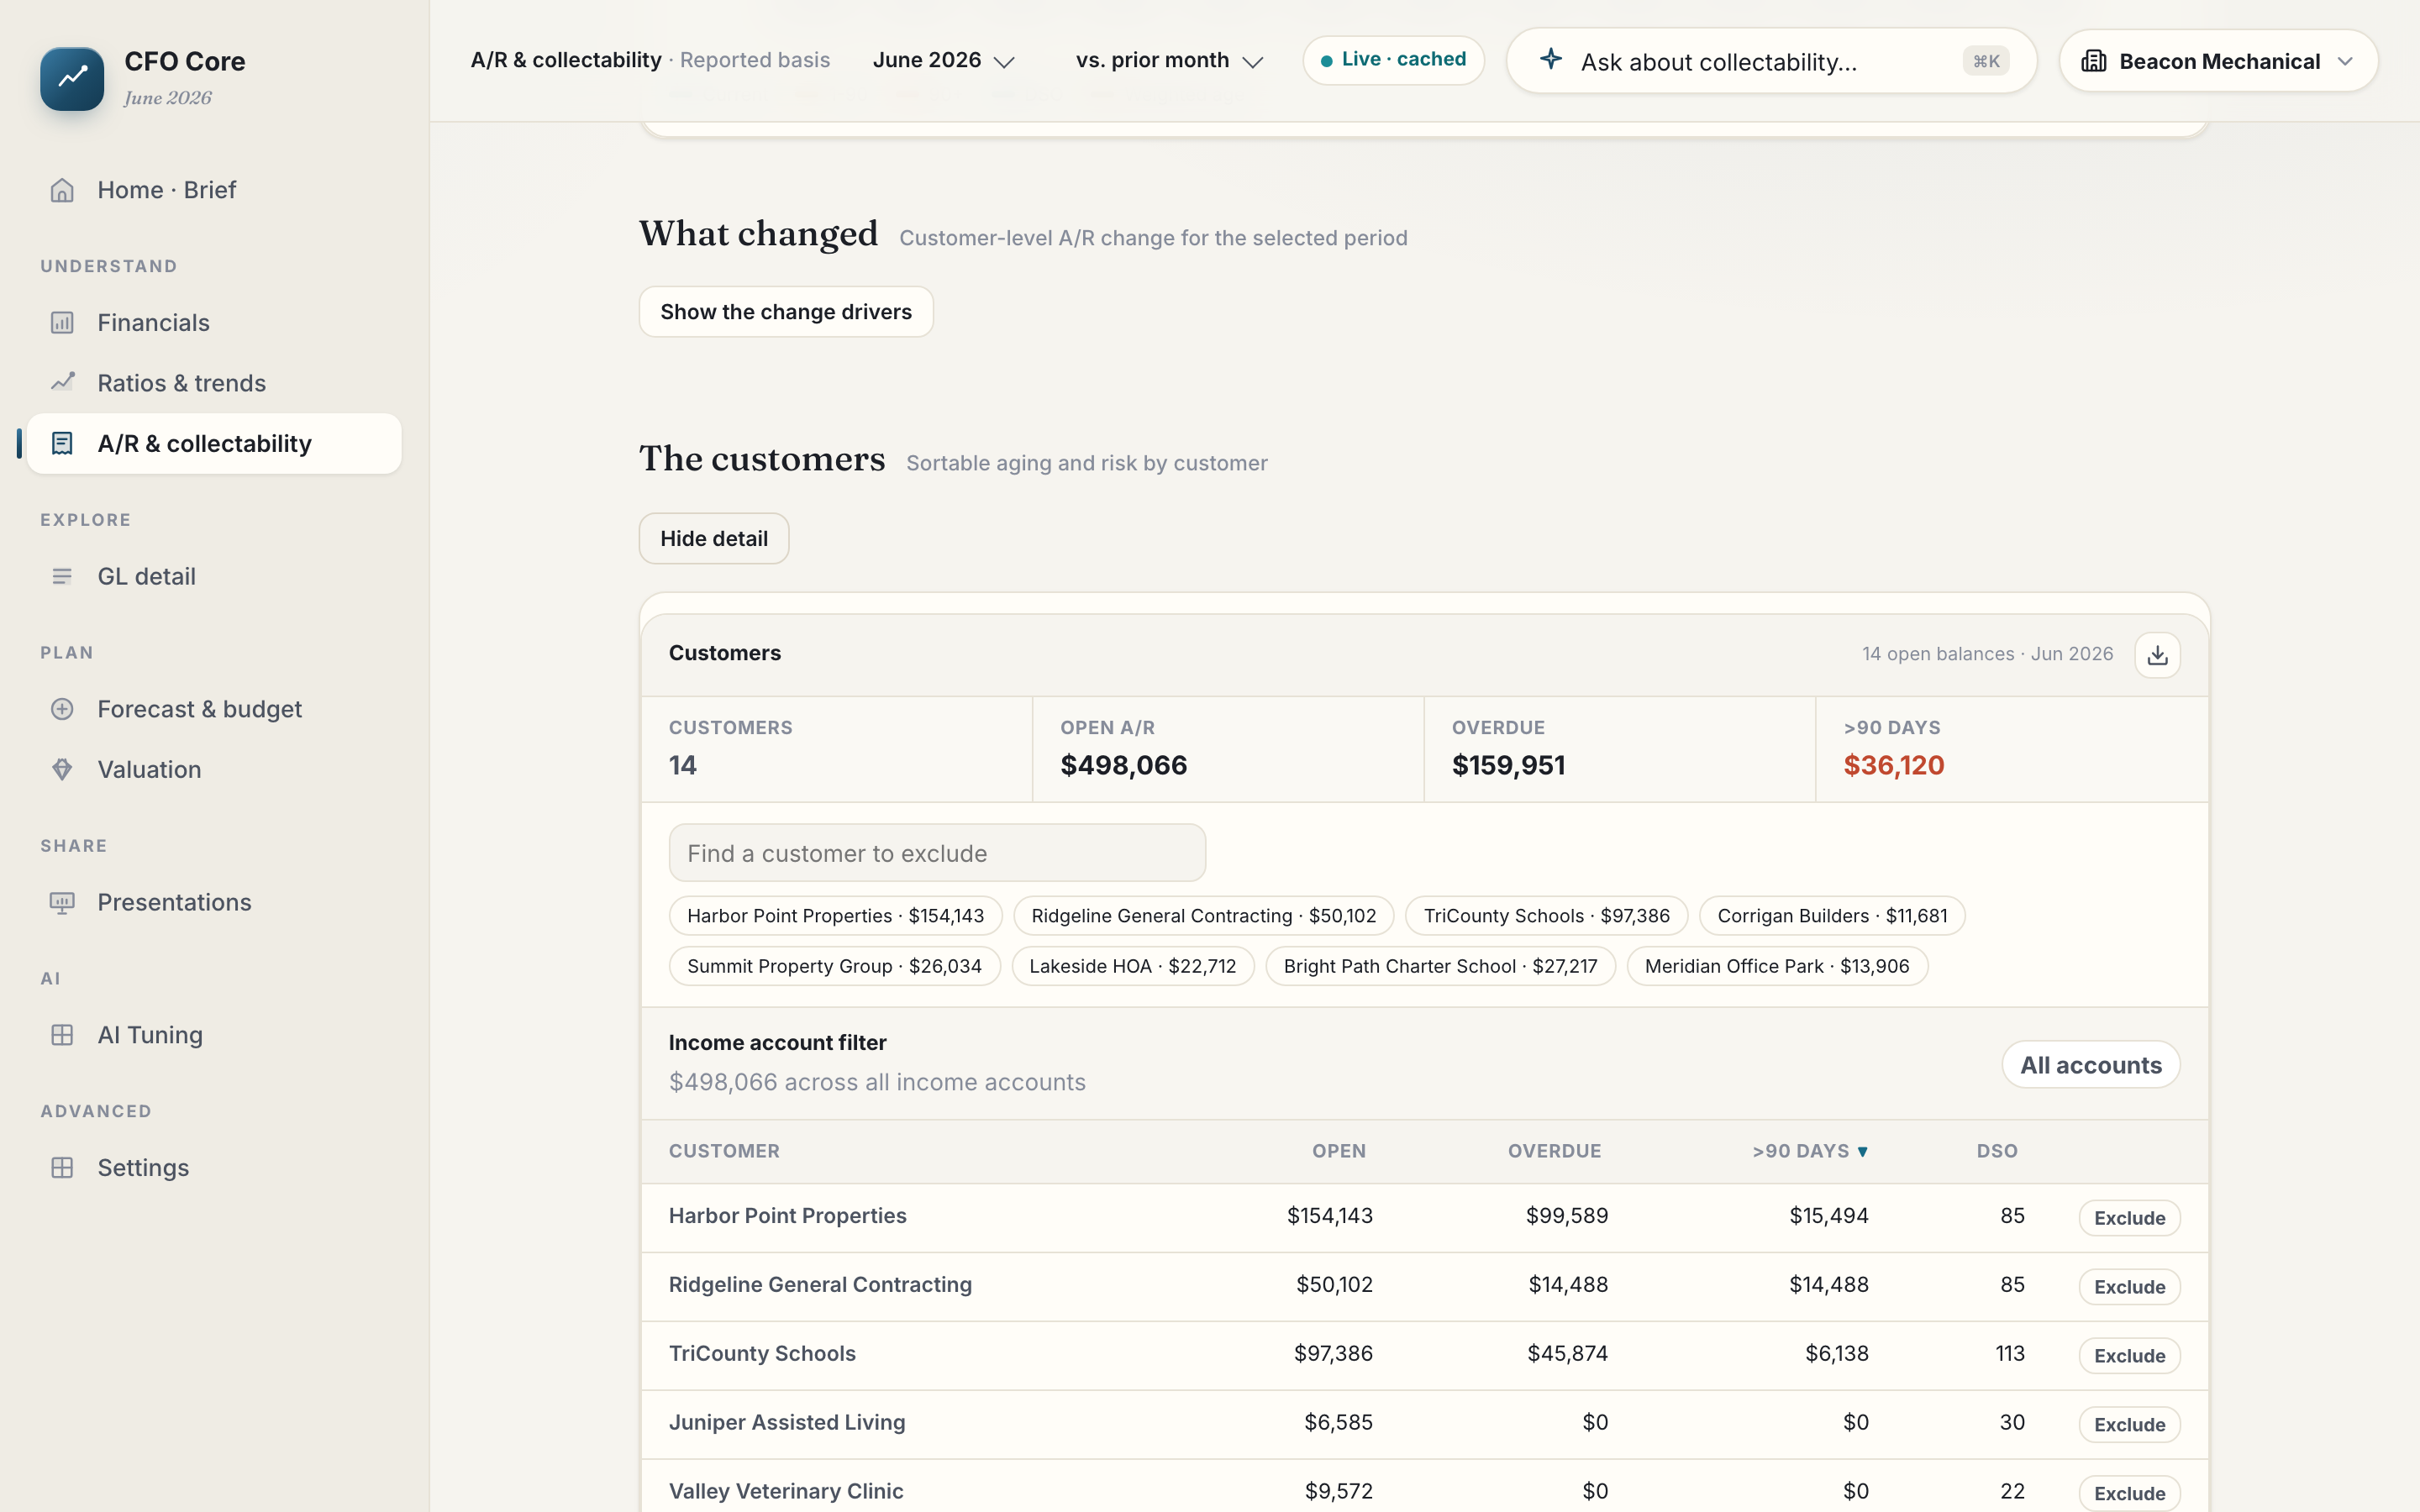The image size is (2420, 1512).
Task: Open the All accounts filter
Action: tap(2090, 1065)
